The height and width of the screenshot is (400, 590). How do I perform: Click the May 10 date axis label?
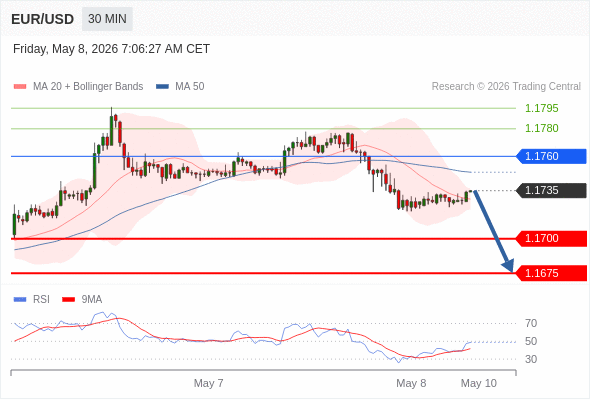[479, 383]
